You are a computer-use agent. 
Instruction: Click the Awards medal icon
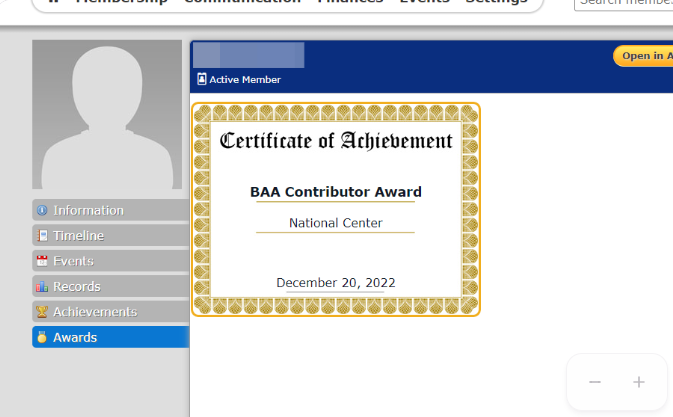pos(42,337)
